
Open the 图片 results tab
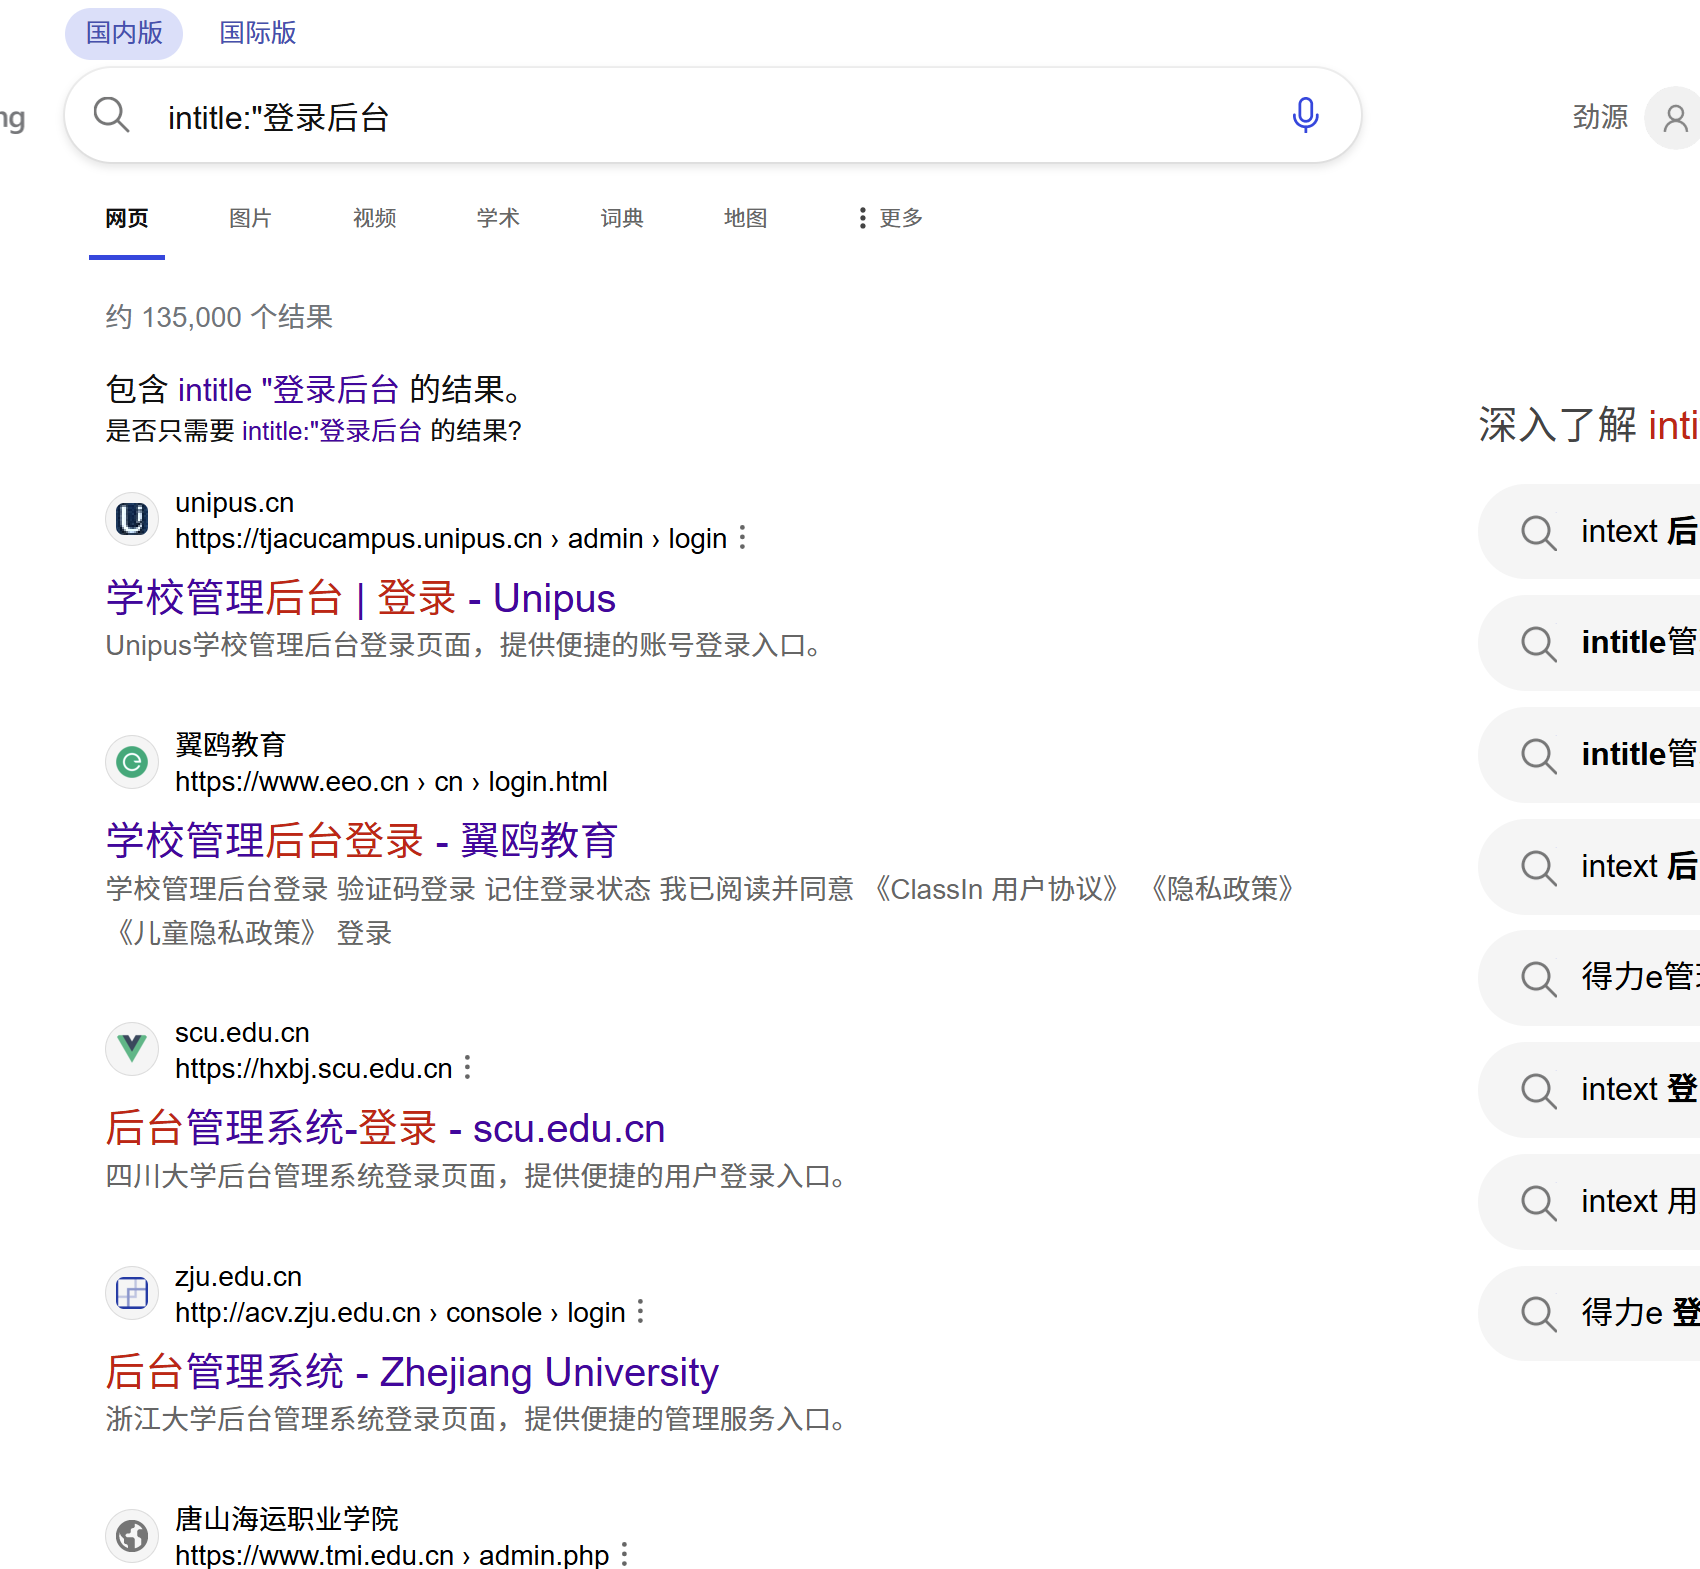click(x=250, y=218)
